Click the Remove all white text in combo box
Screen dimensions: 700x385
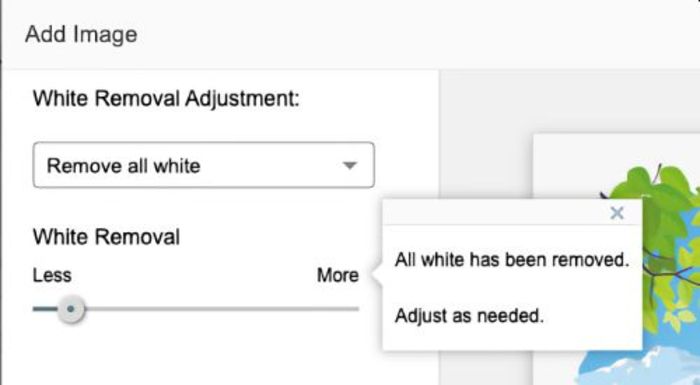(x=124, y=166)
